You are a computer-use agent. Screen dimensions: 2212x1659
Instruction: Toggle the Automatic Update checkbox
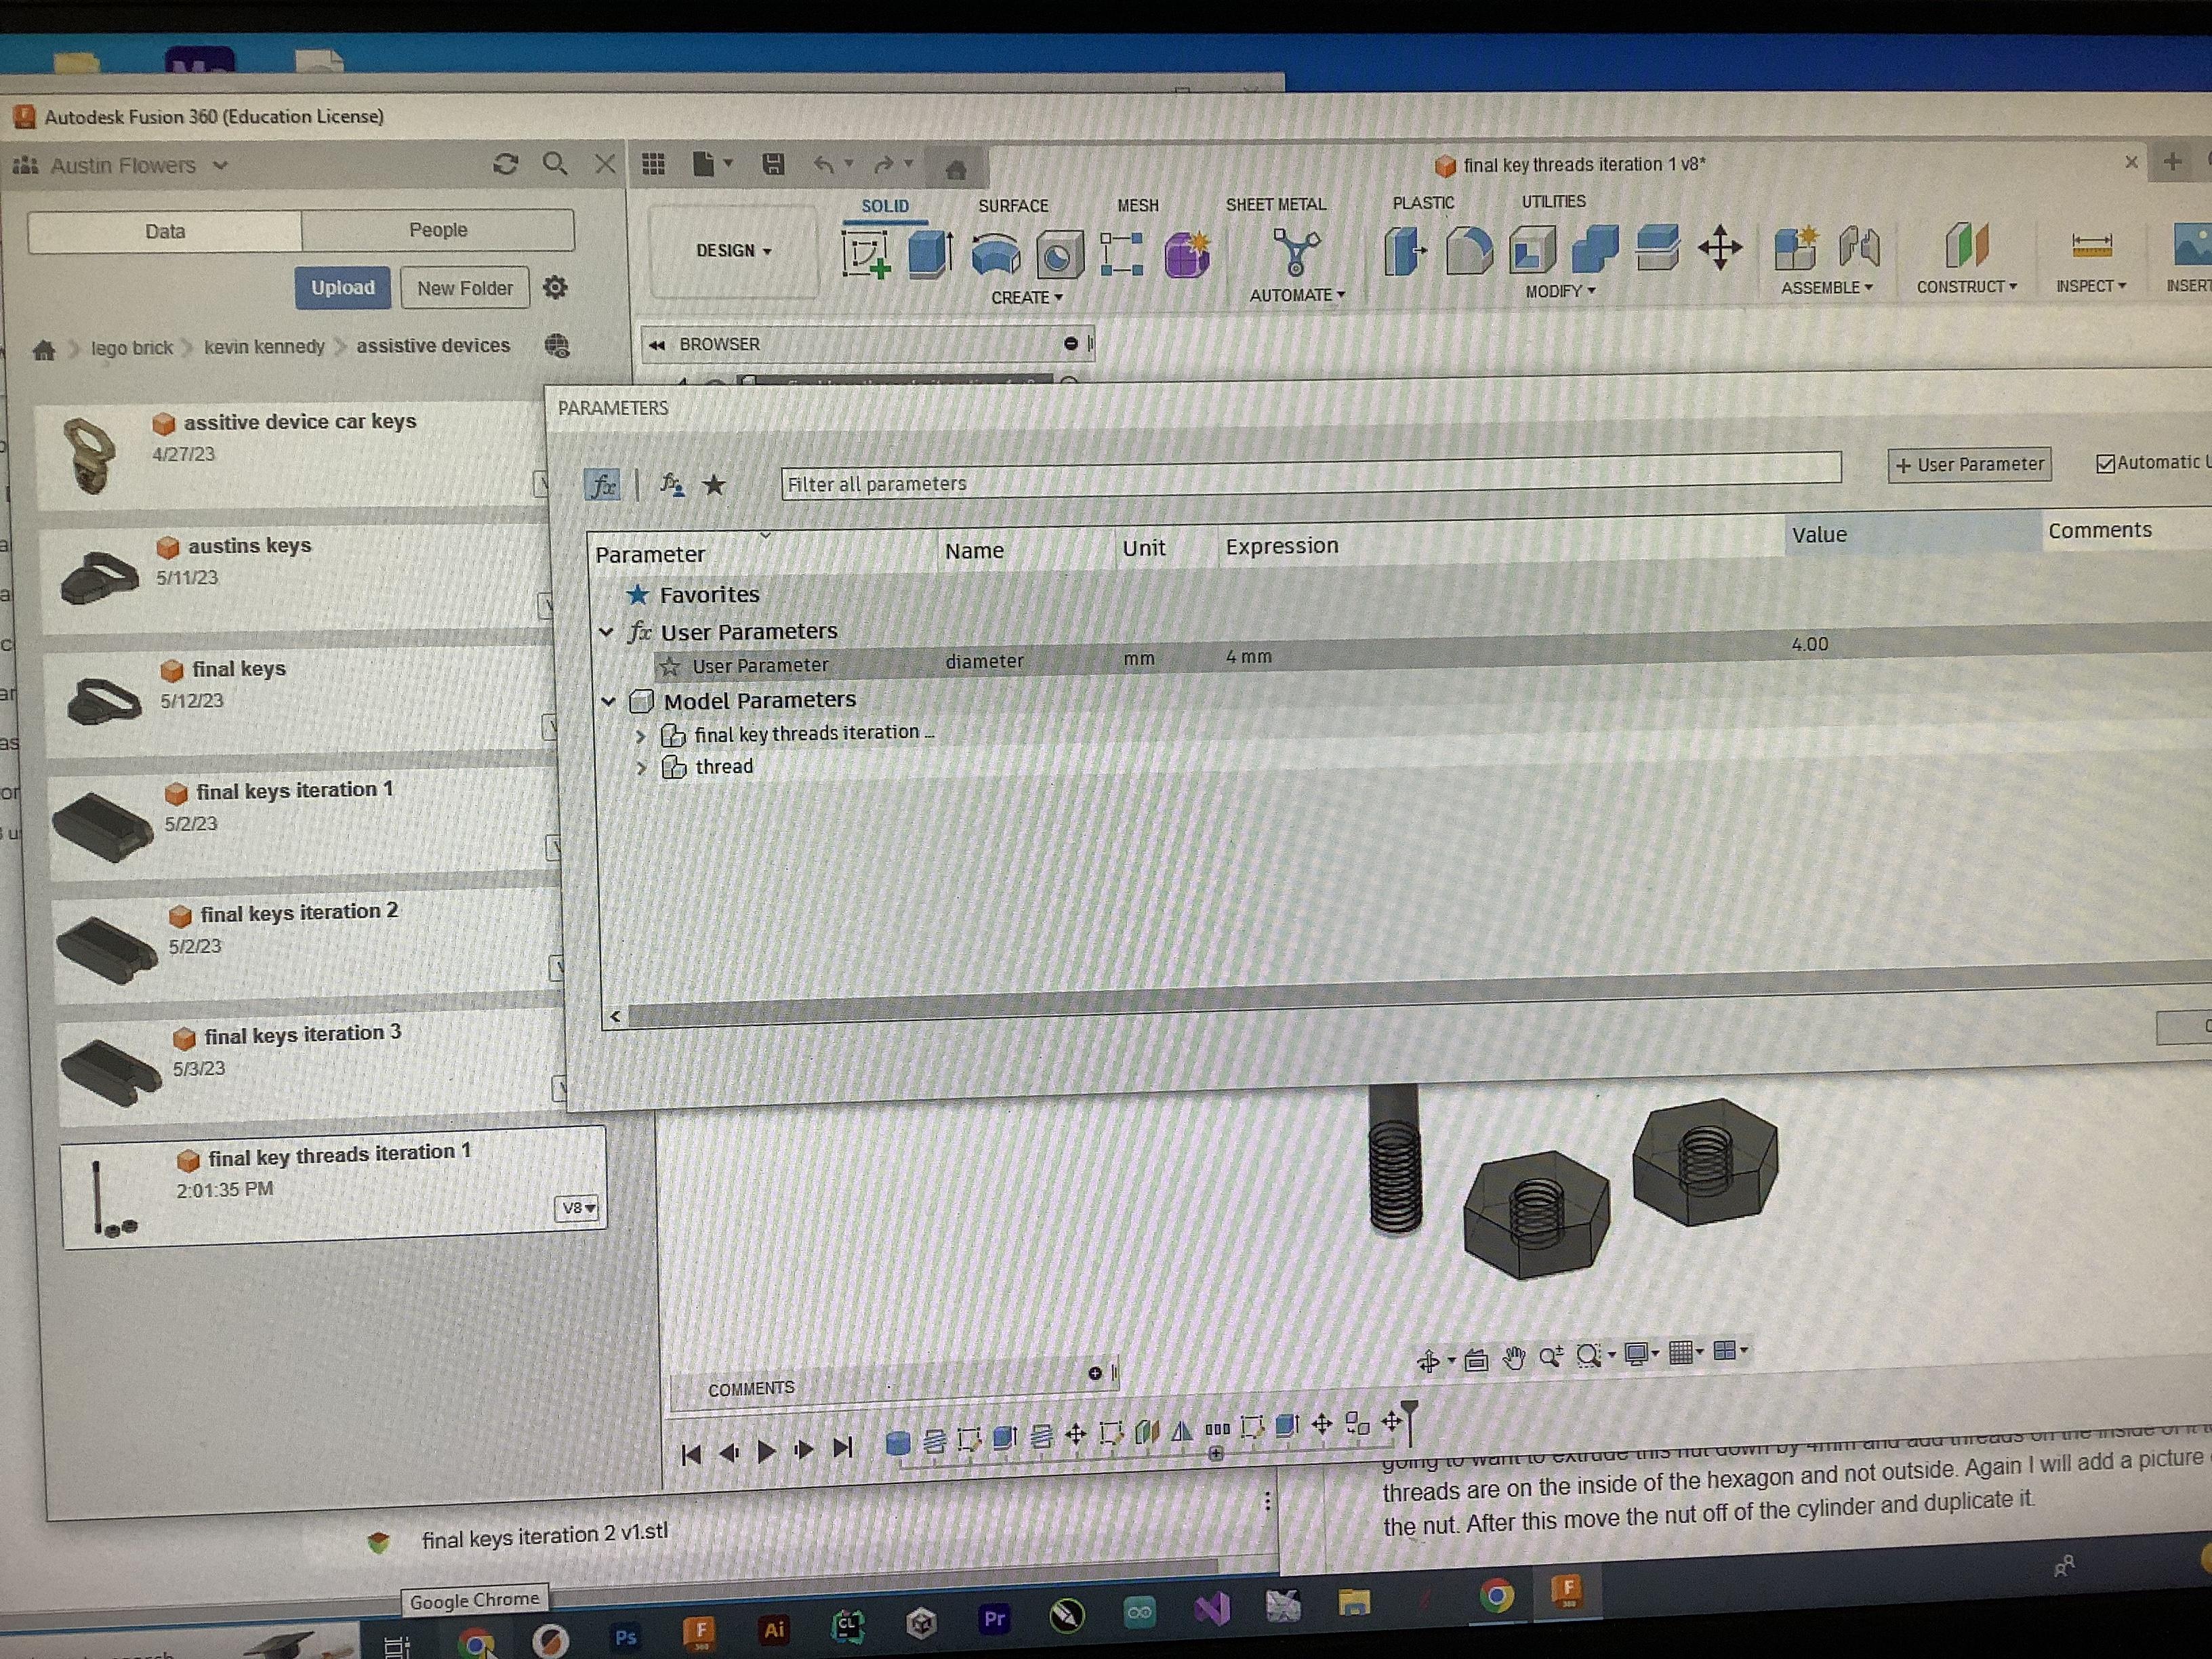(x=2105, y=464)
